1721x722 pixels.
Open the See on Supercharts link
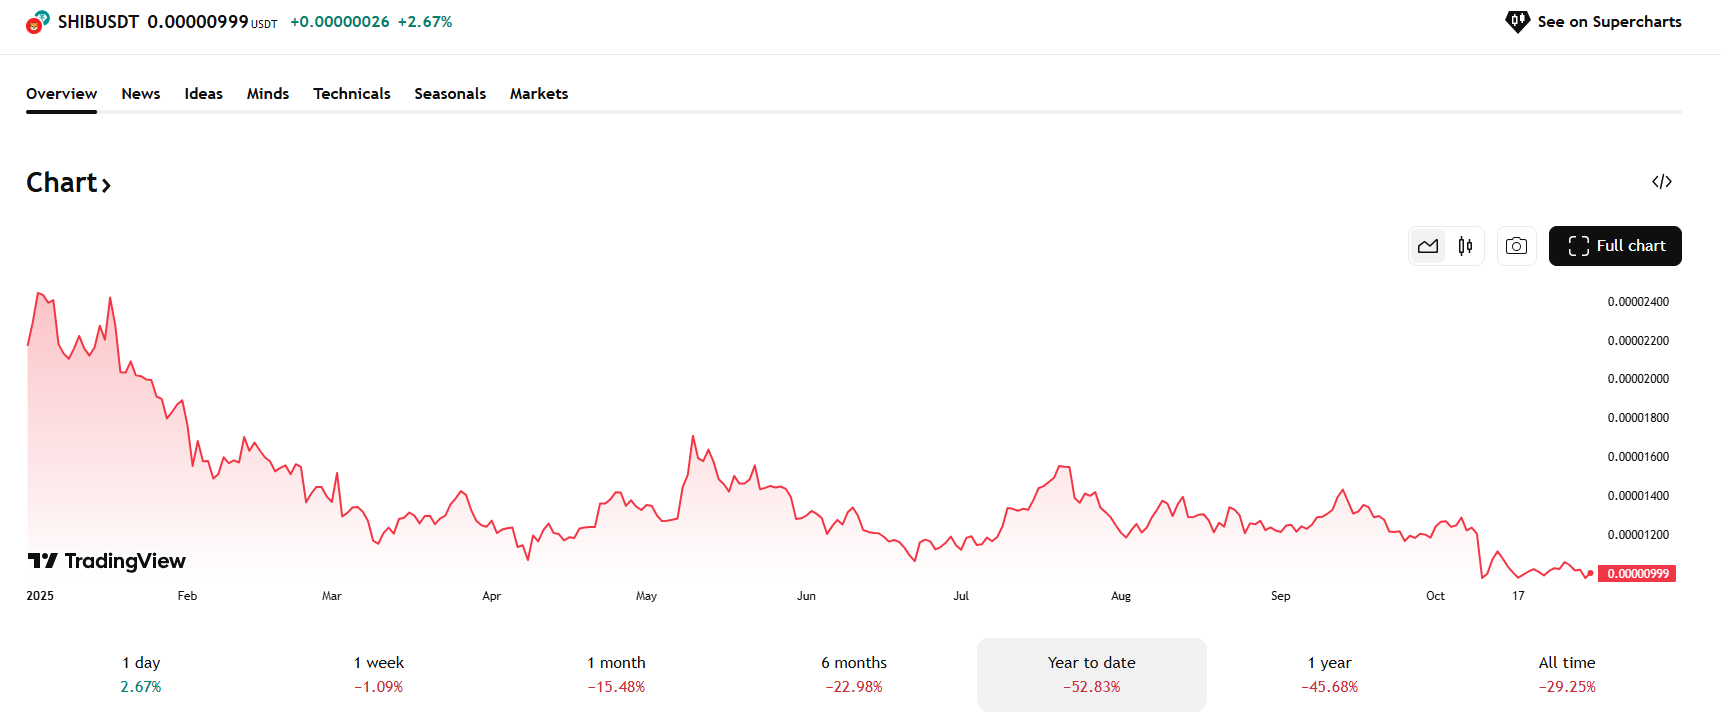coord(1608,22)
